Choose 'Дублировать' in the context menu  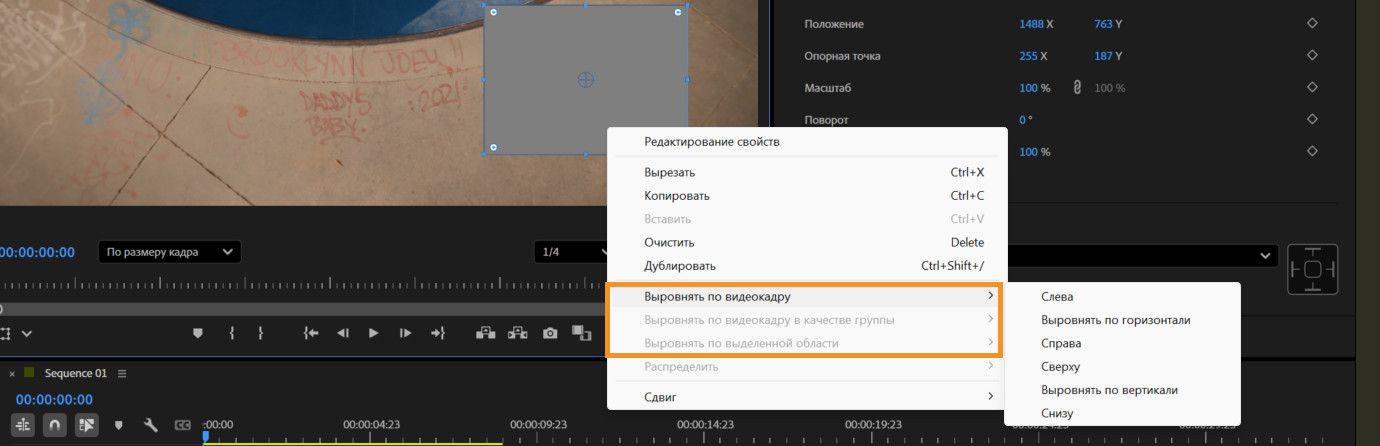coord(807,266)
